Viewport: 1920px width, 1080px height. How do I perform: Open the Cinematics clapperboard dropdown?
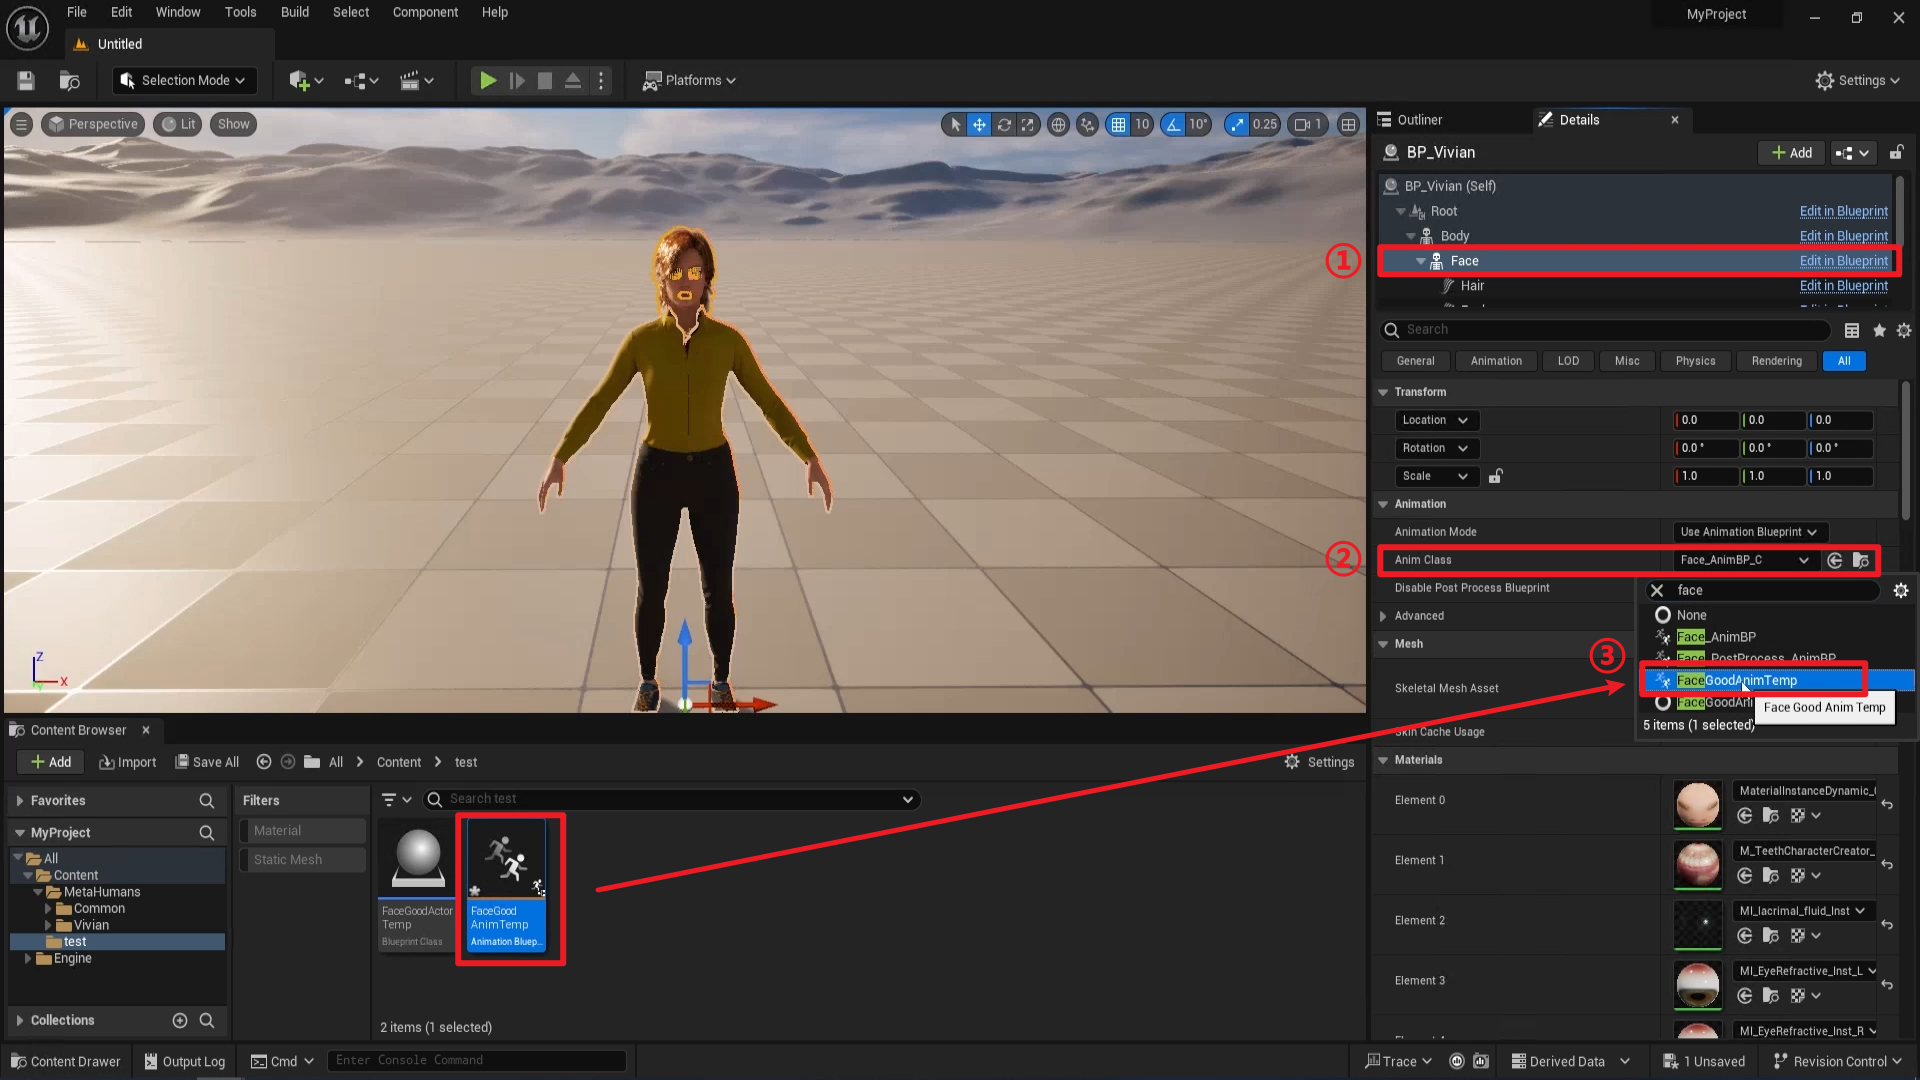[417, 81]
